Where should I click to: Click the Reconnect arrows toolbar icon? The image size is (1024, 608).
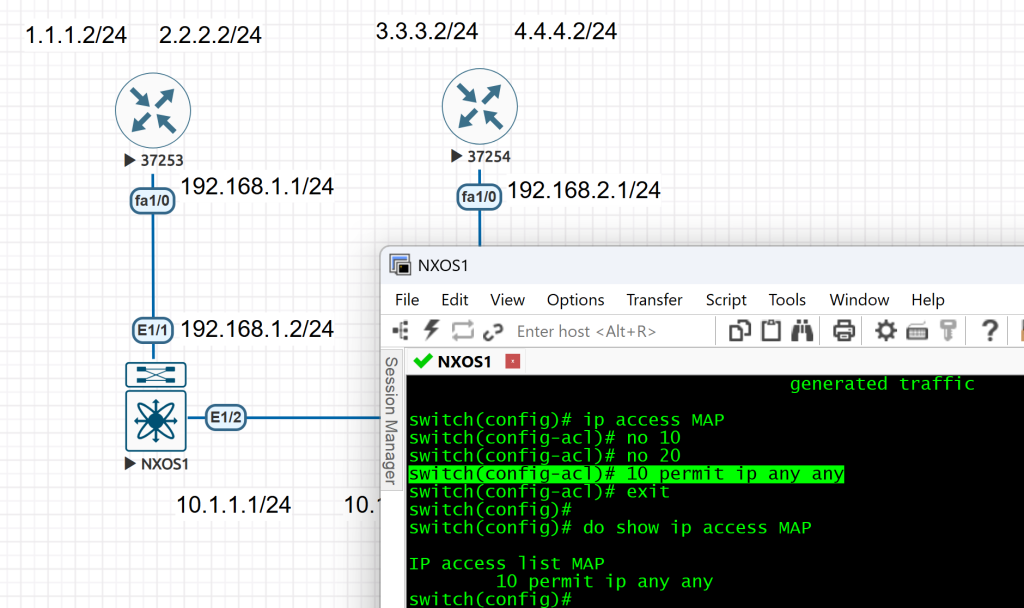(462, 330)
